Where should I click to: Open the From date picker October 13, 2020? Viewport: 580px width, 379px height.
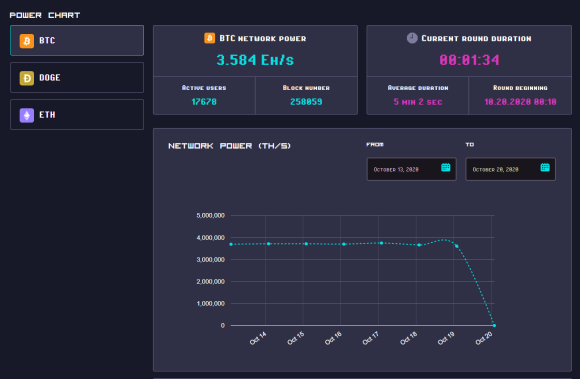coord(411,169)
